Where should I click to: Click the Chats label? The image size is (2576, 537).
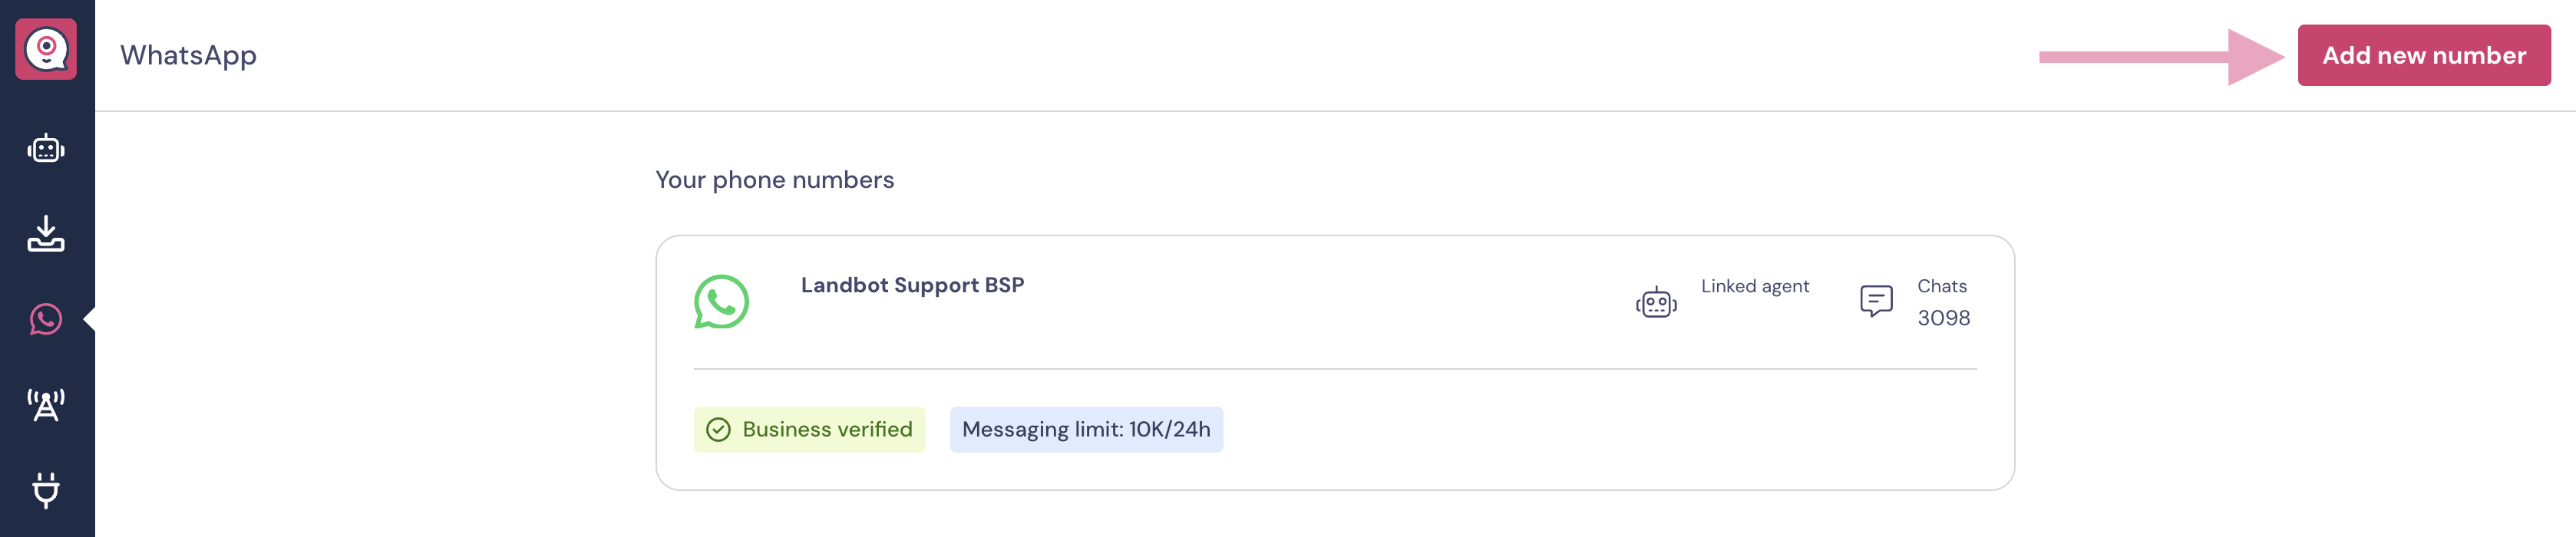1941,286
